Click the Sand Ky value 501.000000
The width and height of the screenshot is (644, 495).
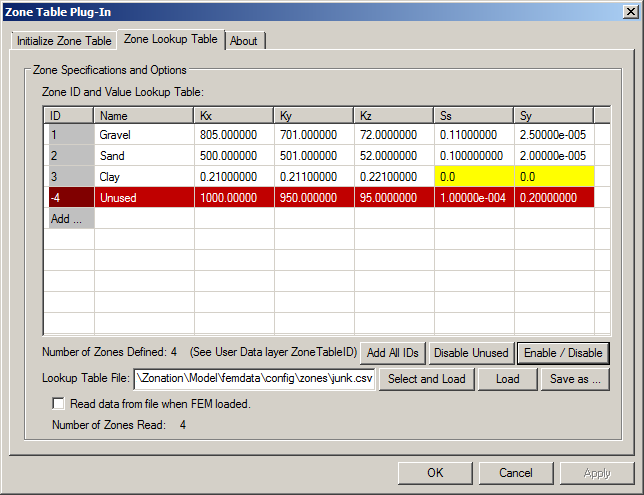point(314,156)
